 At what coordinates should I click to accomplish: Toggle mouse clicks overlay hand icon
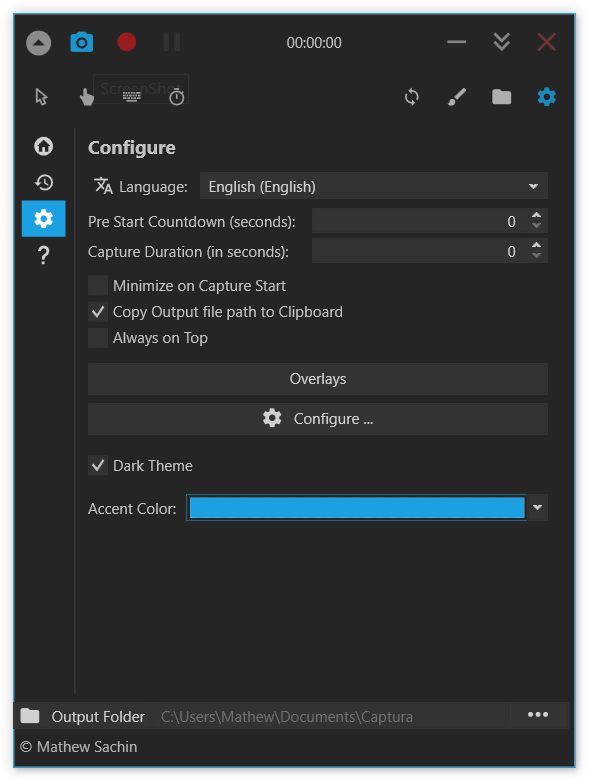coord(87,97)
